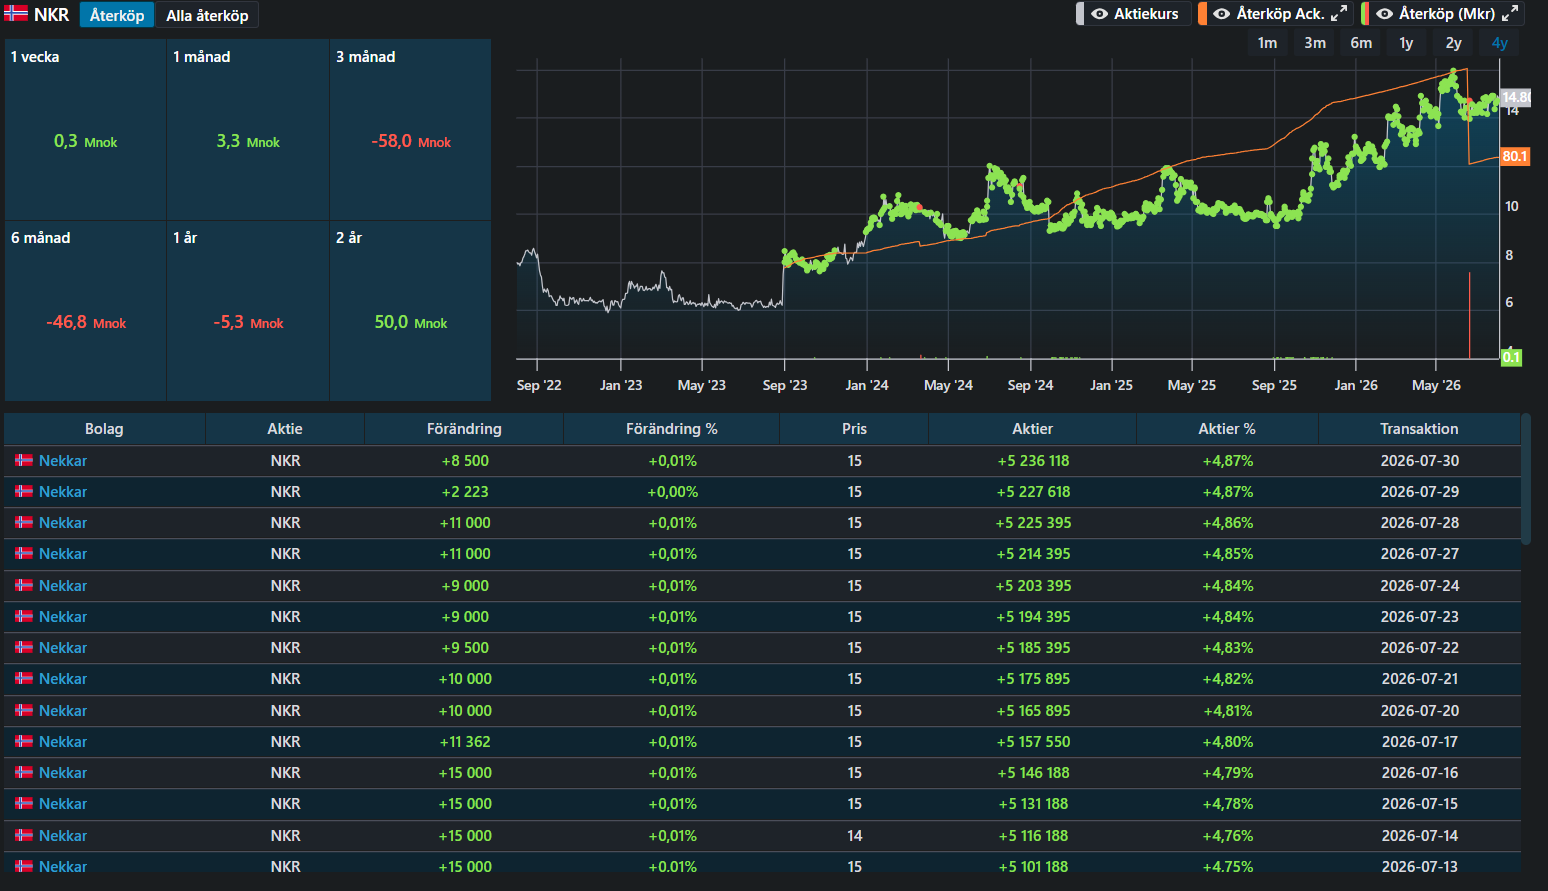Toggle Återköp (Mkr) eye icon
The width and height of the screenshot is (1548, 891).
[x=1384, y=14]
